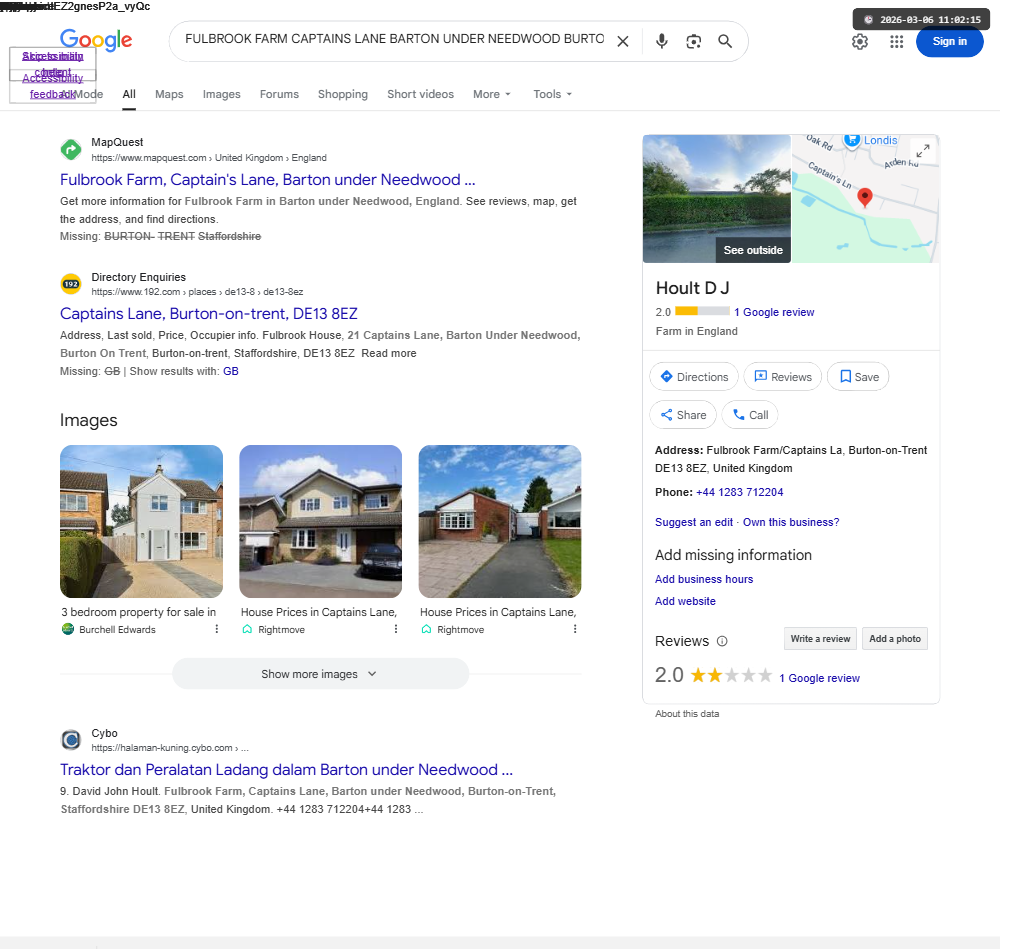Click the Sign in button
1012x949 pixels.
949,41
